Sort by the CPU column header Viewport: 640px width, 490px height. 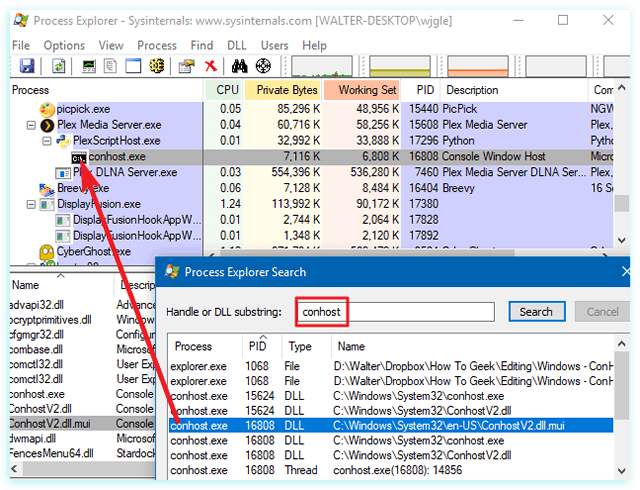(223, 90)
